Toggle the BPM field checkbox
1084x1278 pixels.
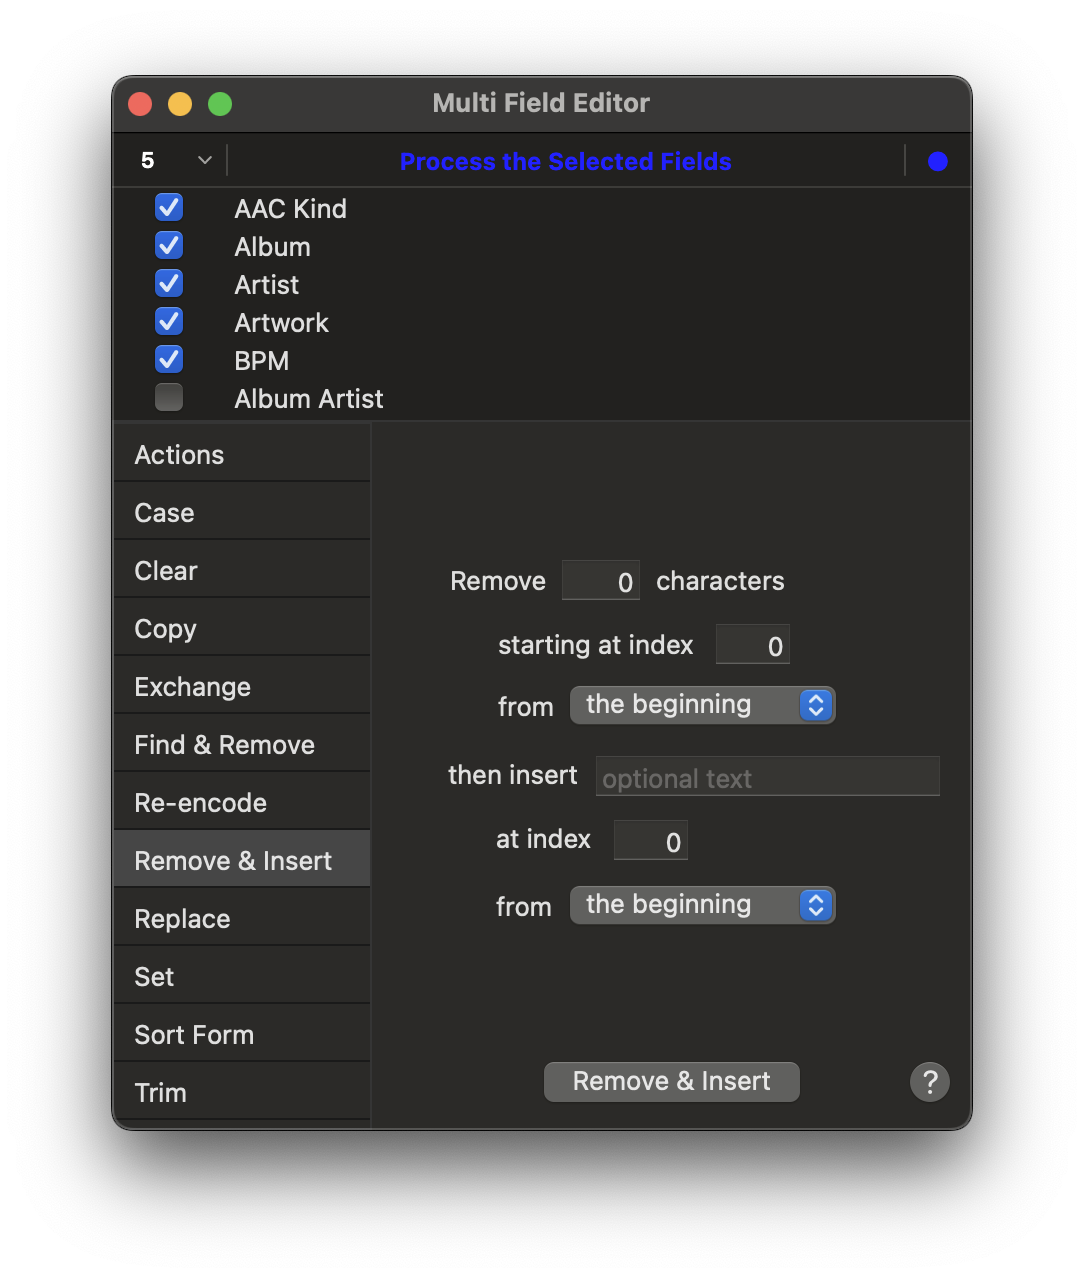pyautogui.click(x=169, y=360)
